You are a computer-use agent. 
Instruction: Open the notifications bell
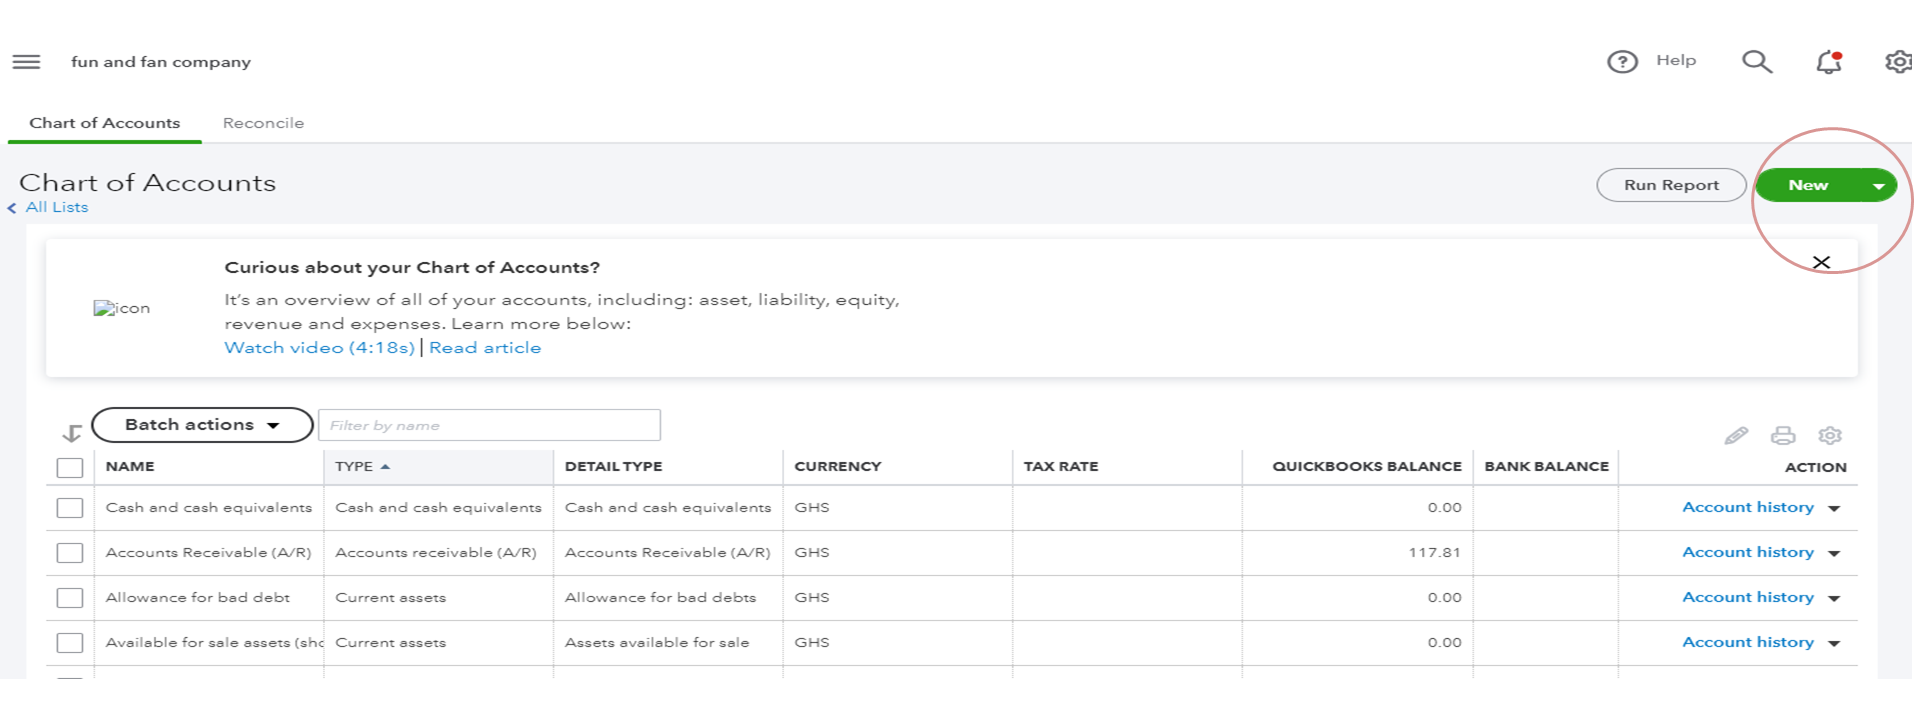click(1829, 62)
